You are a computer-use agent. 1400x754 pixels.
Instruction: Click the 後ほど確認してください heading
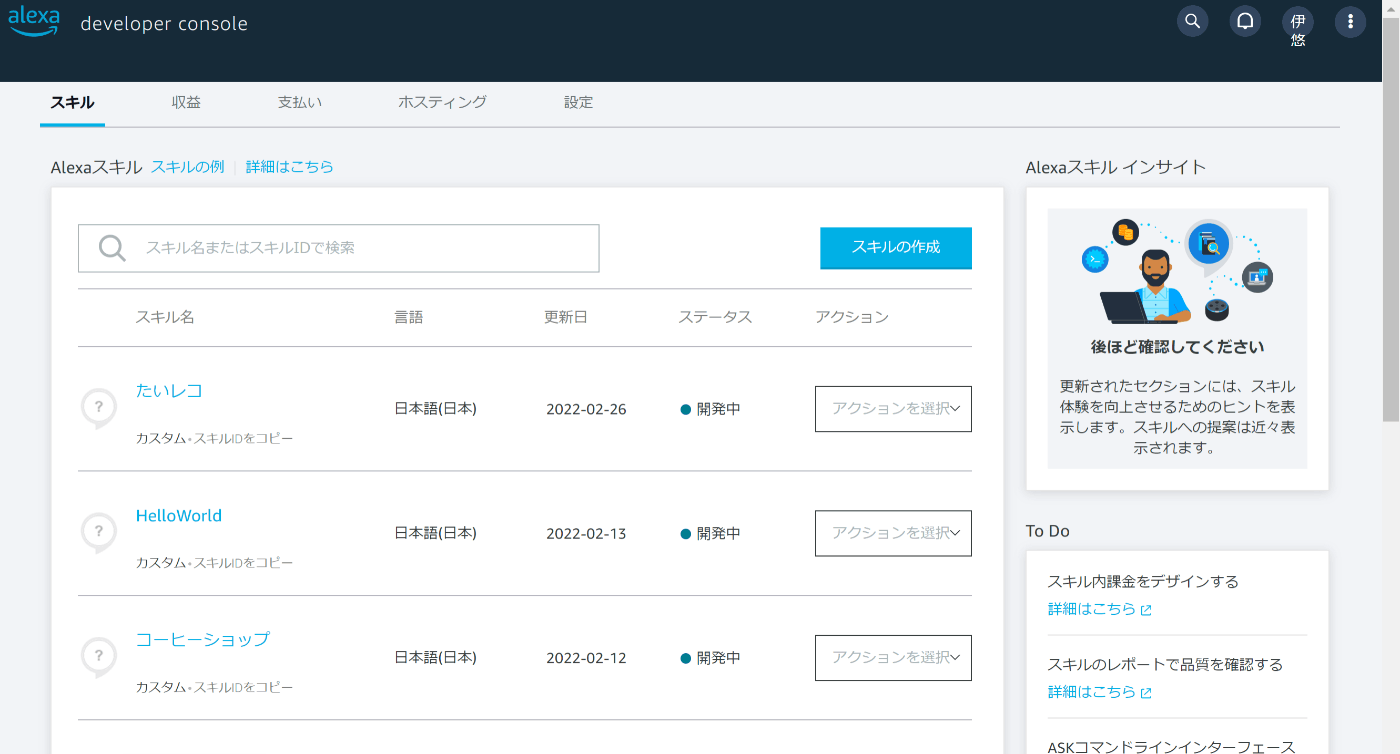[1177, 347]
